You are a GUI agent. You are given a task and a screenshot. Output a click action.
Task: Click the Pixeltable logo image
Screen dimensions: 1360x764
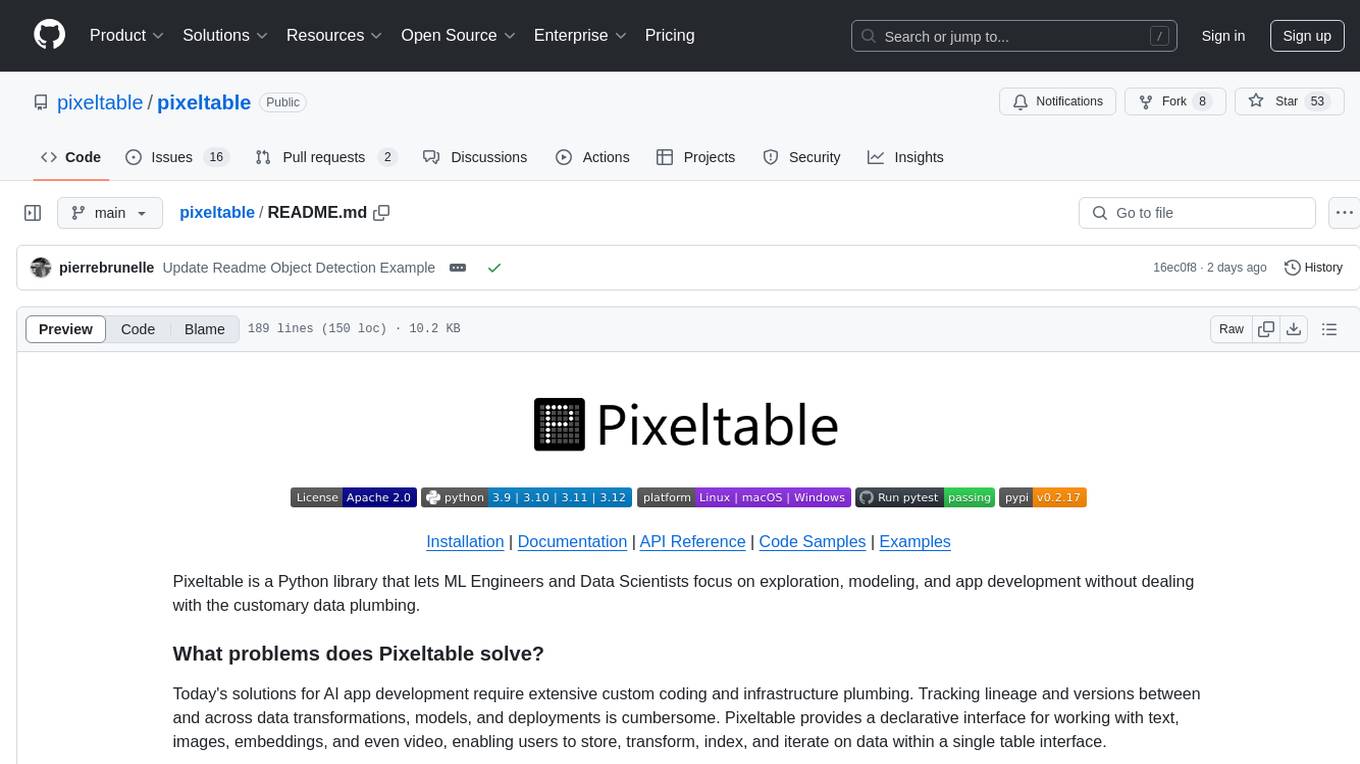pos(686,425)
